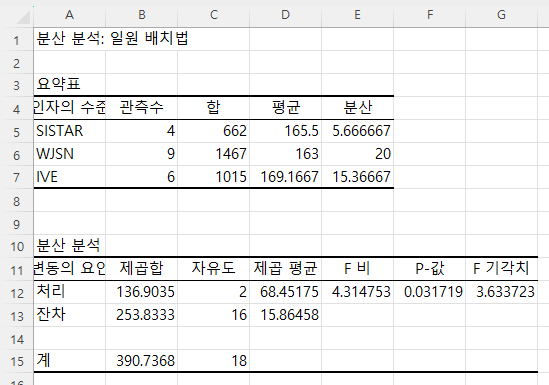The height and width of the screenshot is (385, 549).
Task: Click total sum of squares 390.7368
Action: click(141, 361)
